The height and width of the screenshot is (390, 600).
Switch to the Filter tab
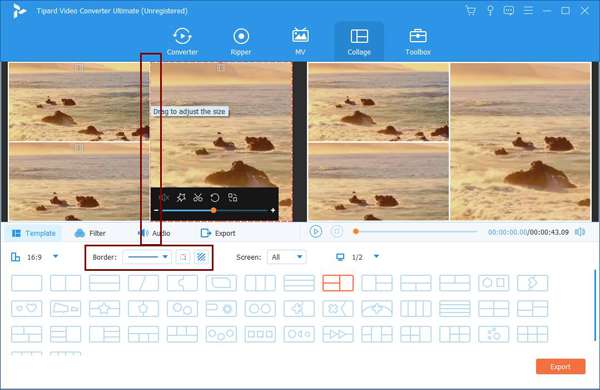pyautogui.click(x=90, y=233)
